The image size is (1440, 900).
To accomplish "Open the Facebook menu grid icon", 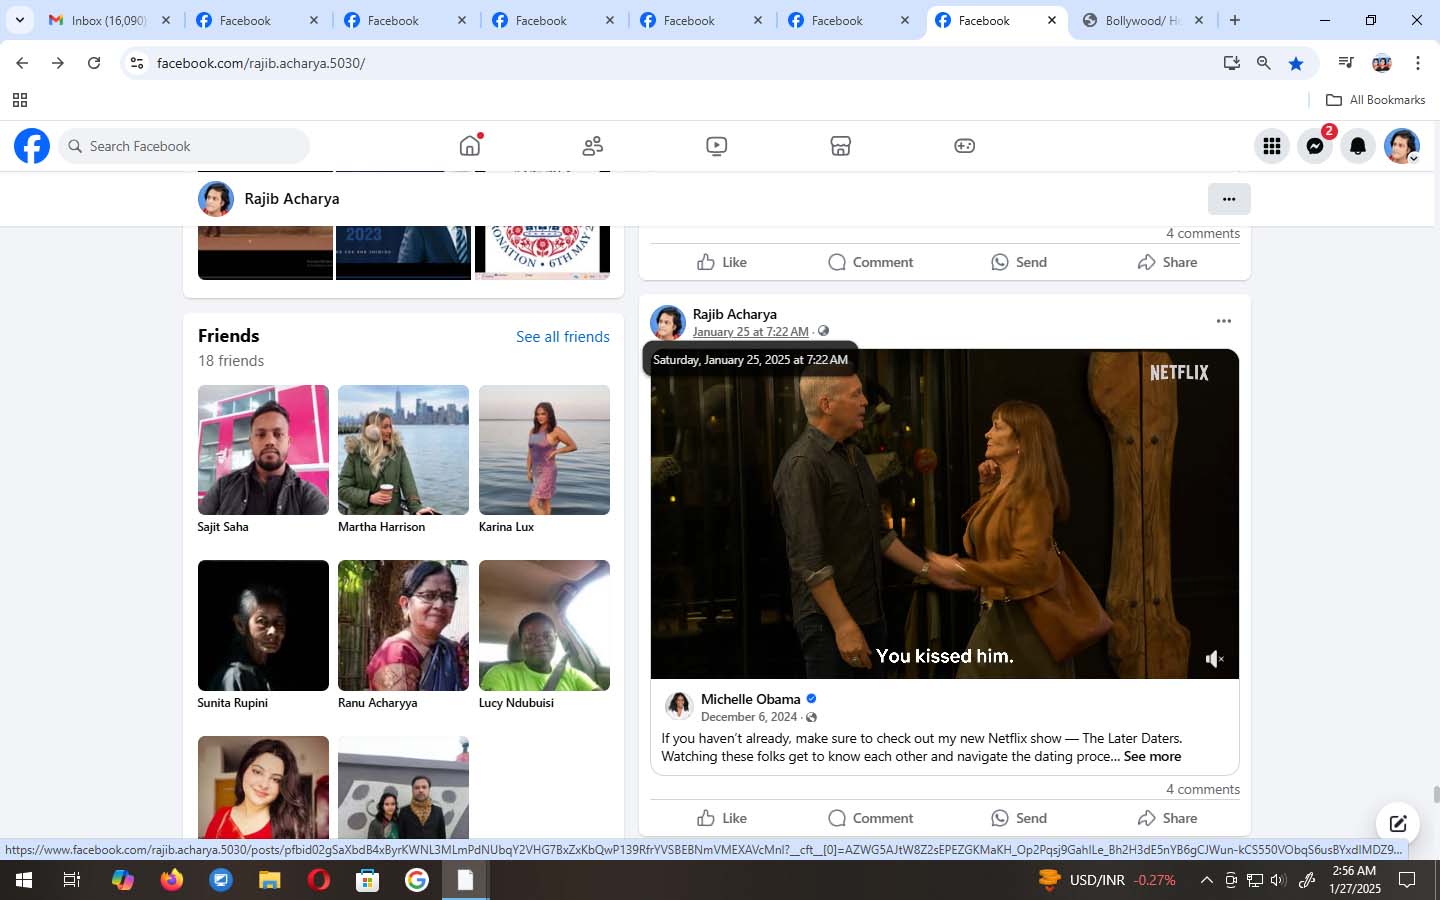I will (1272, 146).
